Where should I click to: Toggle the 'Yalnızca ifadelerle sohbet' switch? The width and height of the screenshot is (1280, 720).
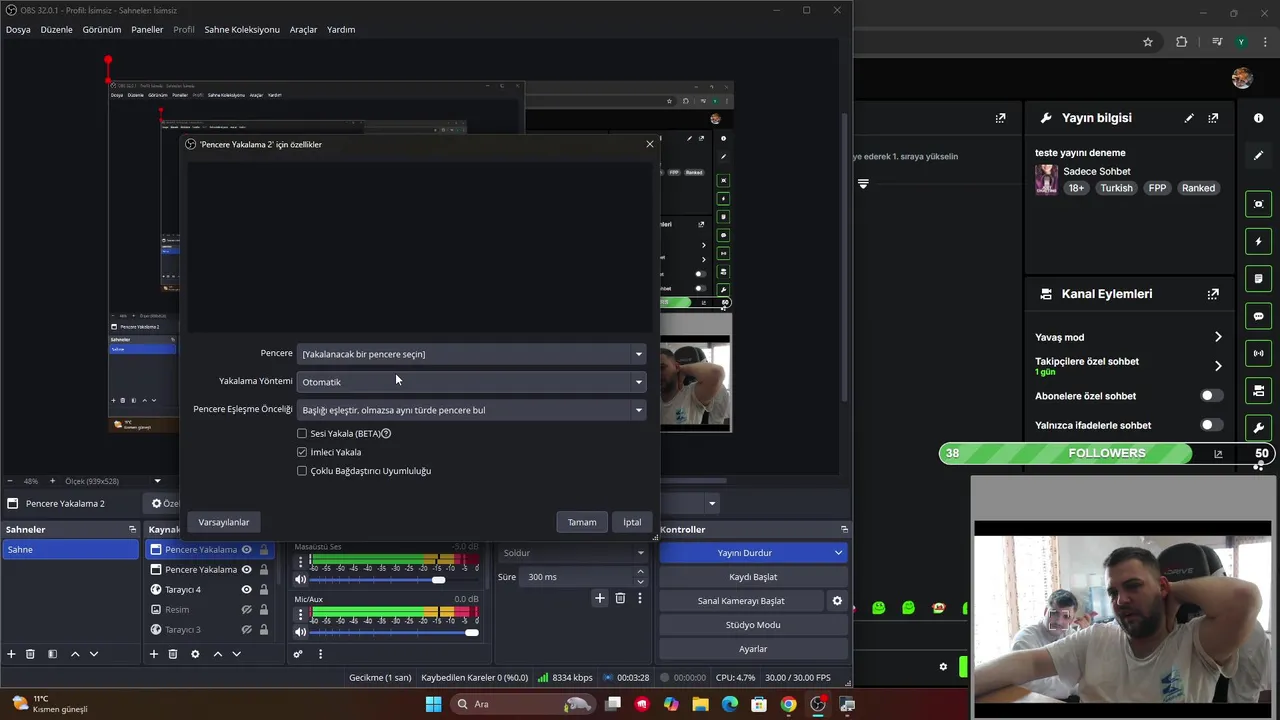tap(1211, 425)
